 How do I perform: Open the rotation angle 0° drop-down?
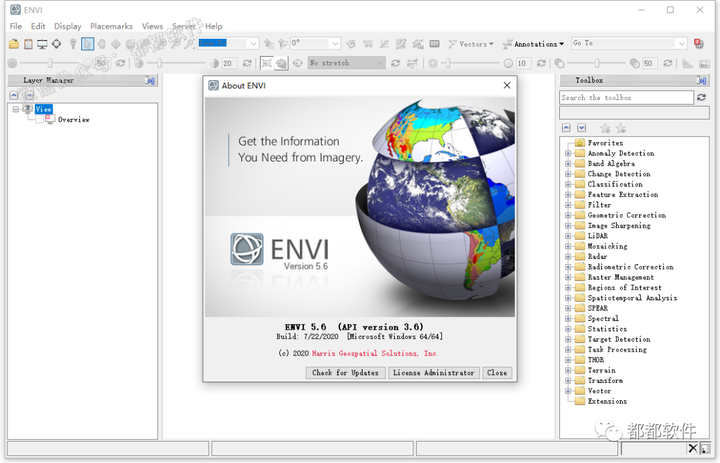coord(335,44)
